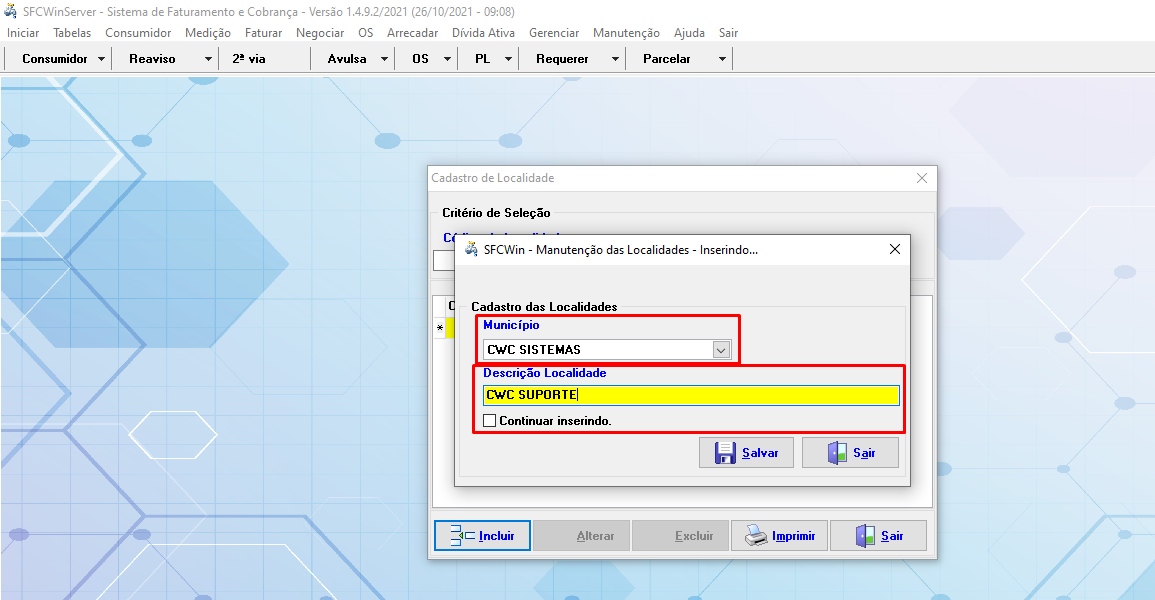Expand the Município combo box arrow
The image size is (1155, 600).
(x=720, y=350)
